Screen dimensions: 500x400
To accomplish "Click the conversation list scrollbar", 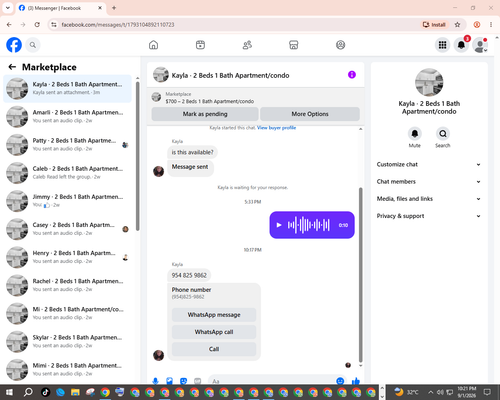I will (x=137, y=155).
